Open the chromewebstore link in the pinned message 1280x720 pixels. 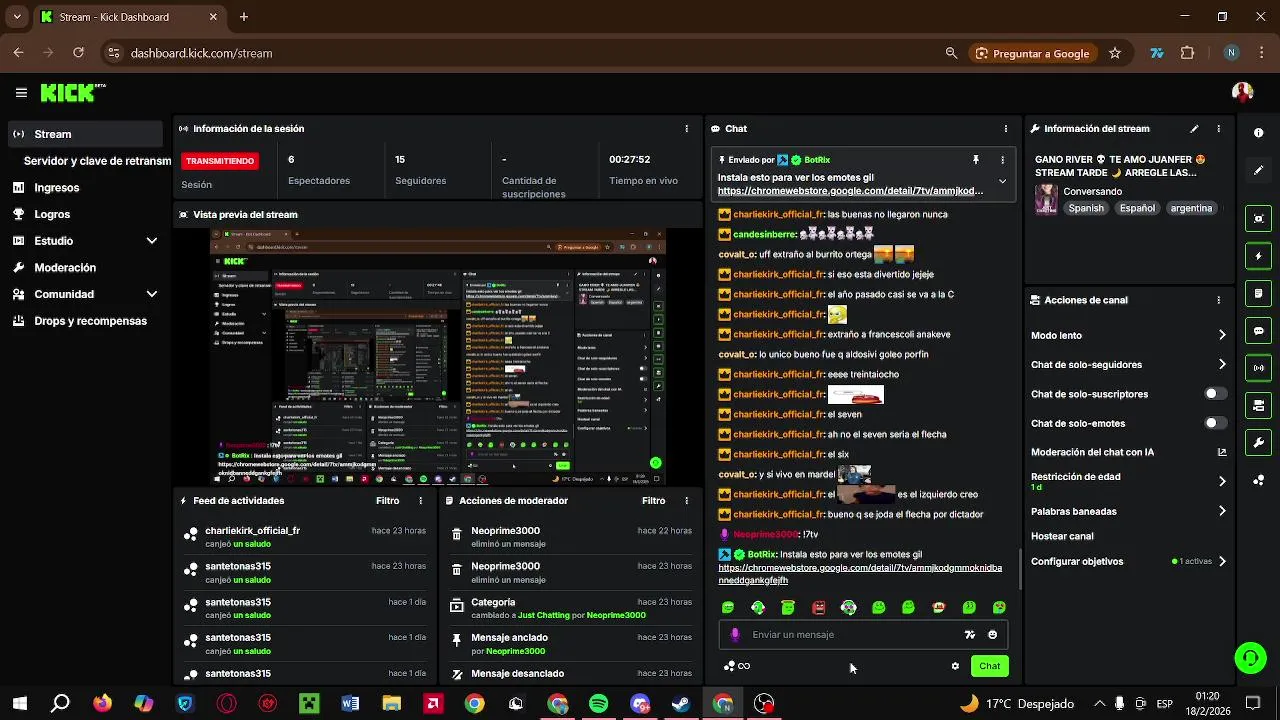point(851,191)
